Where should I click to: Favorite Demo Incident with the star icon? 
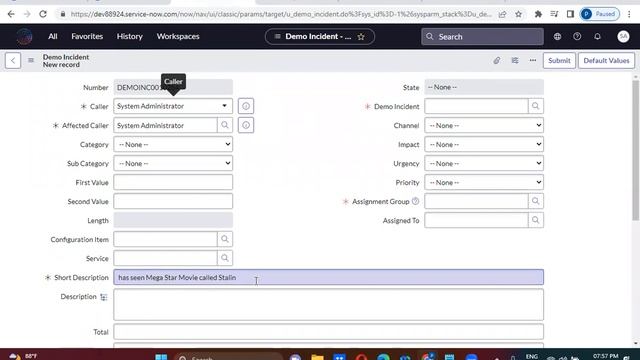[361, 37]
